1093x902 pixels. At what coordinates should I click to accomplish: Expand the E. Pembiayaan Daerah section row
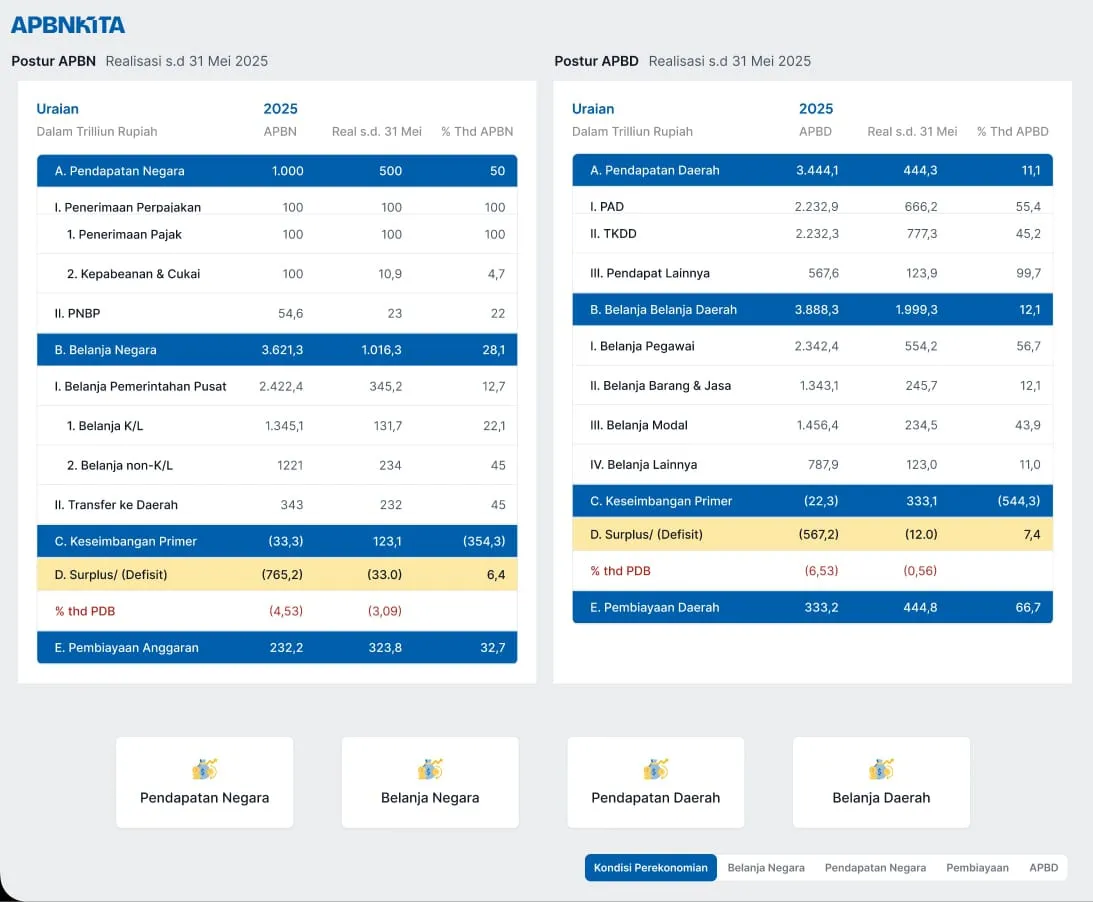tap(812, 607)
